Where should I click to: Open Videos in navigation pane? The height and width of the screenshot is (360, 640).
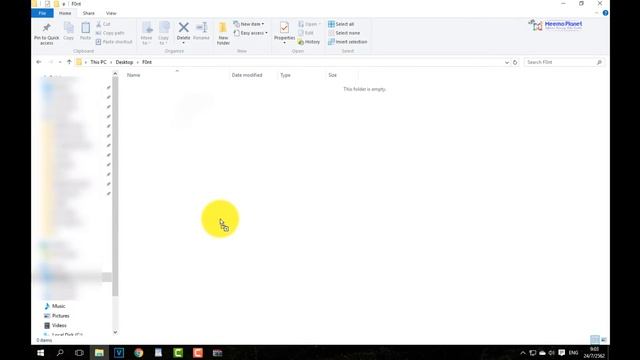pyautogui.click(x=55, y=325)
